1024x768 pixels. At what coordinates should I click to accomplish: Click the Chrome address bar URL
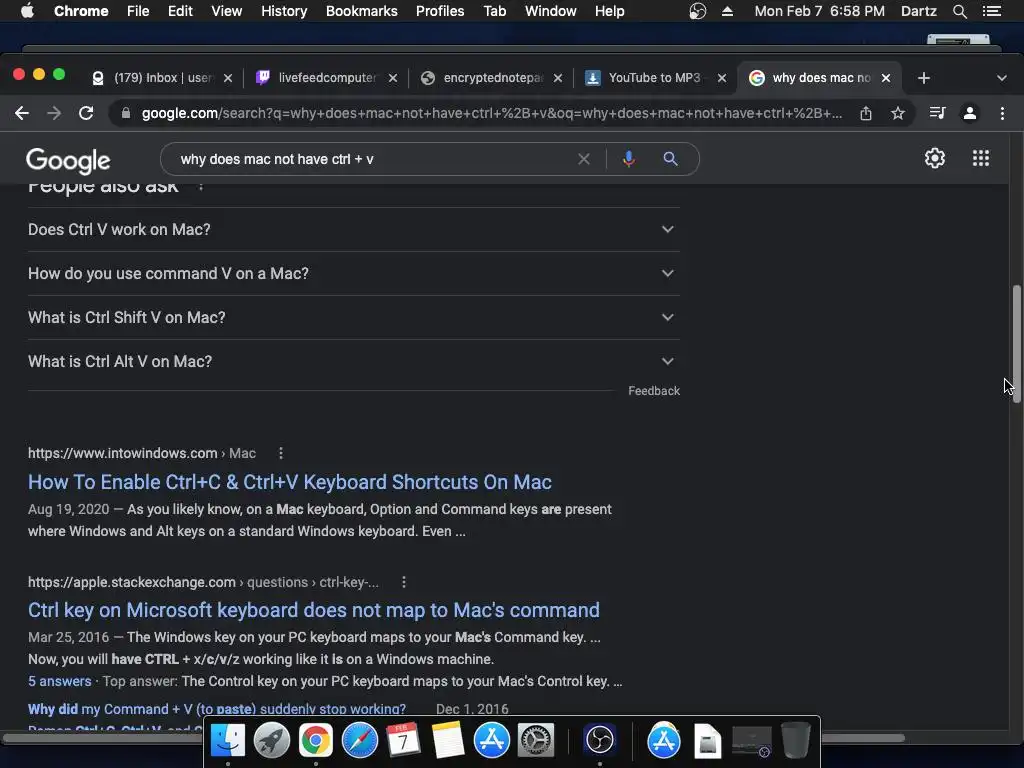[x=491, y=113]
